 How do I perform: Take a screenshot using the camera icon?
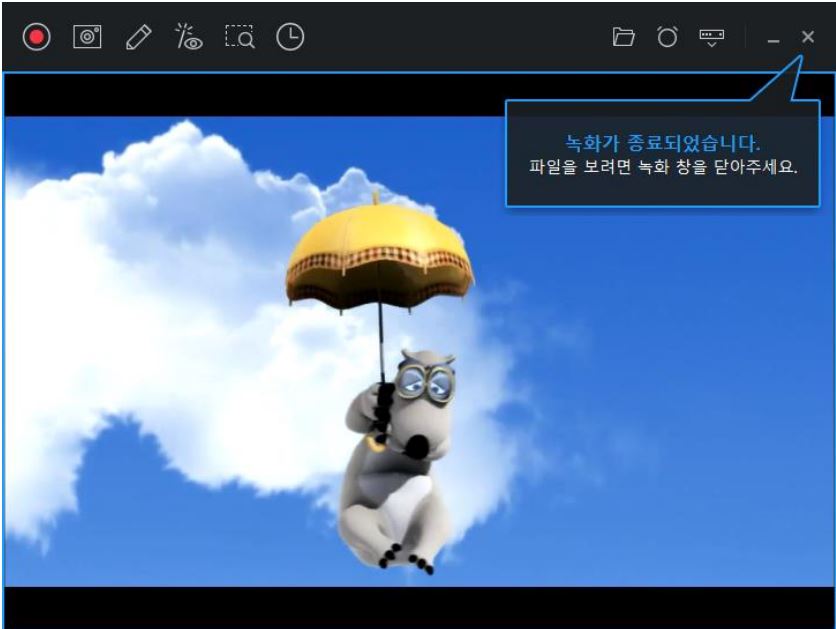pos(88,37)
